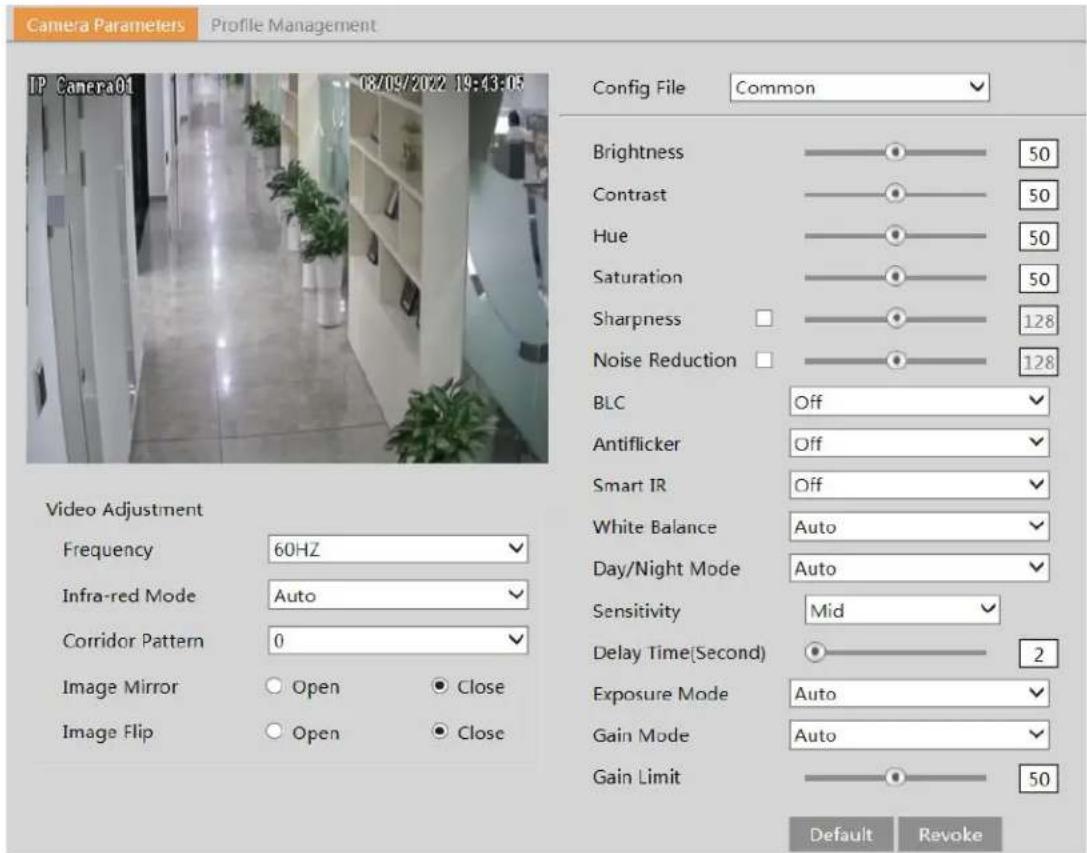Viewport: 1087px width, 853px height.
Task: Open the Config File dropdown
Action: [x=859, y=88]
